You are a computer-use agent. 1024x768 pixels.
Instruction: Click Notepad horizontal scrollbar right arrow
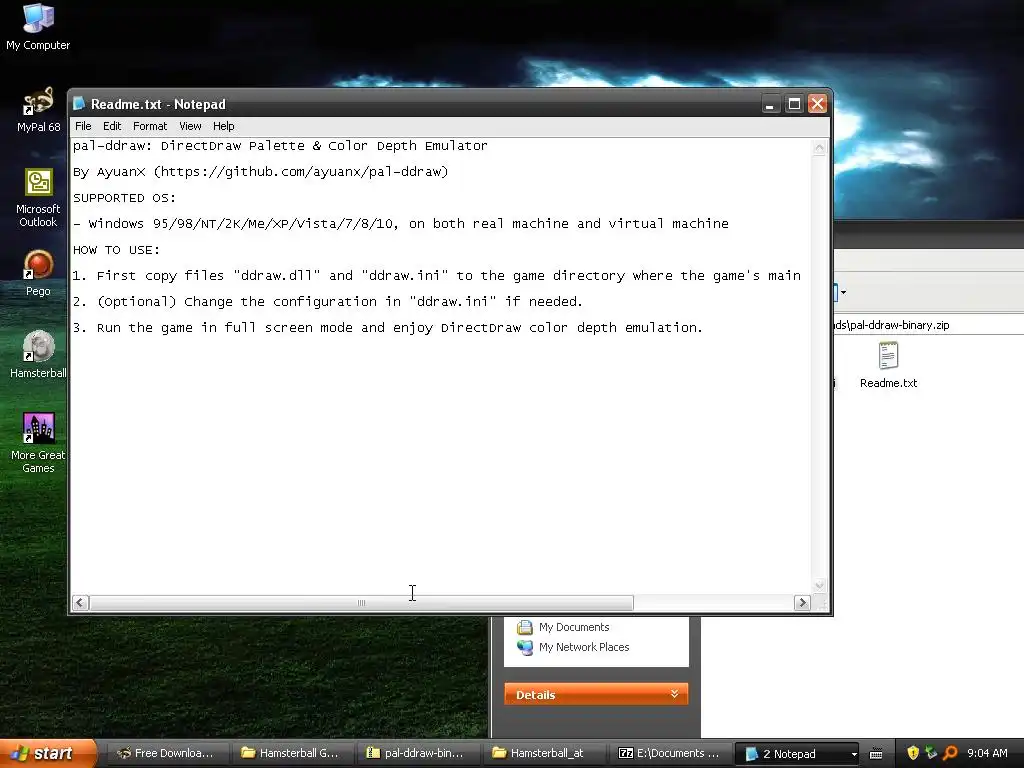coord(802,602)
